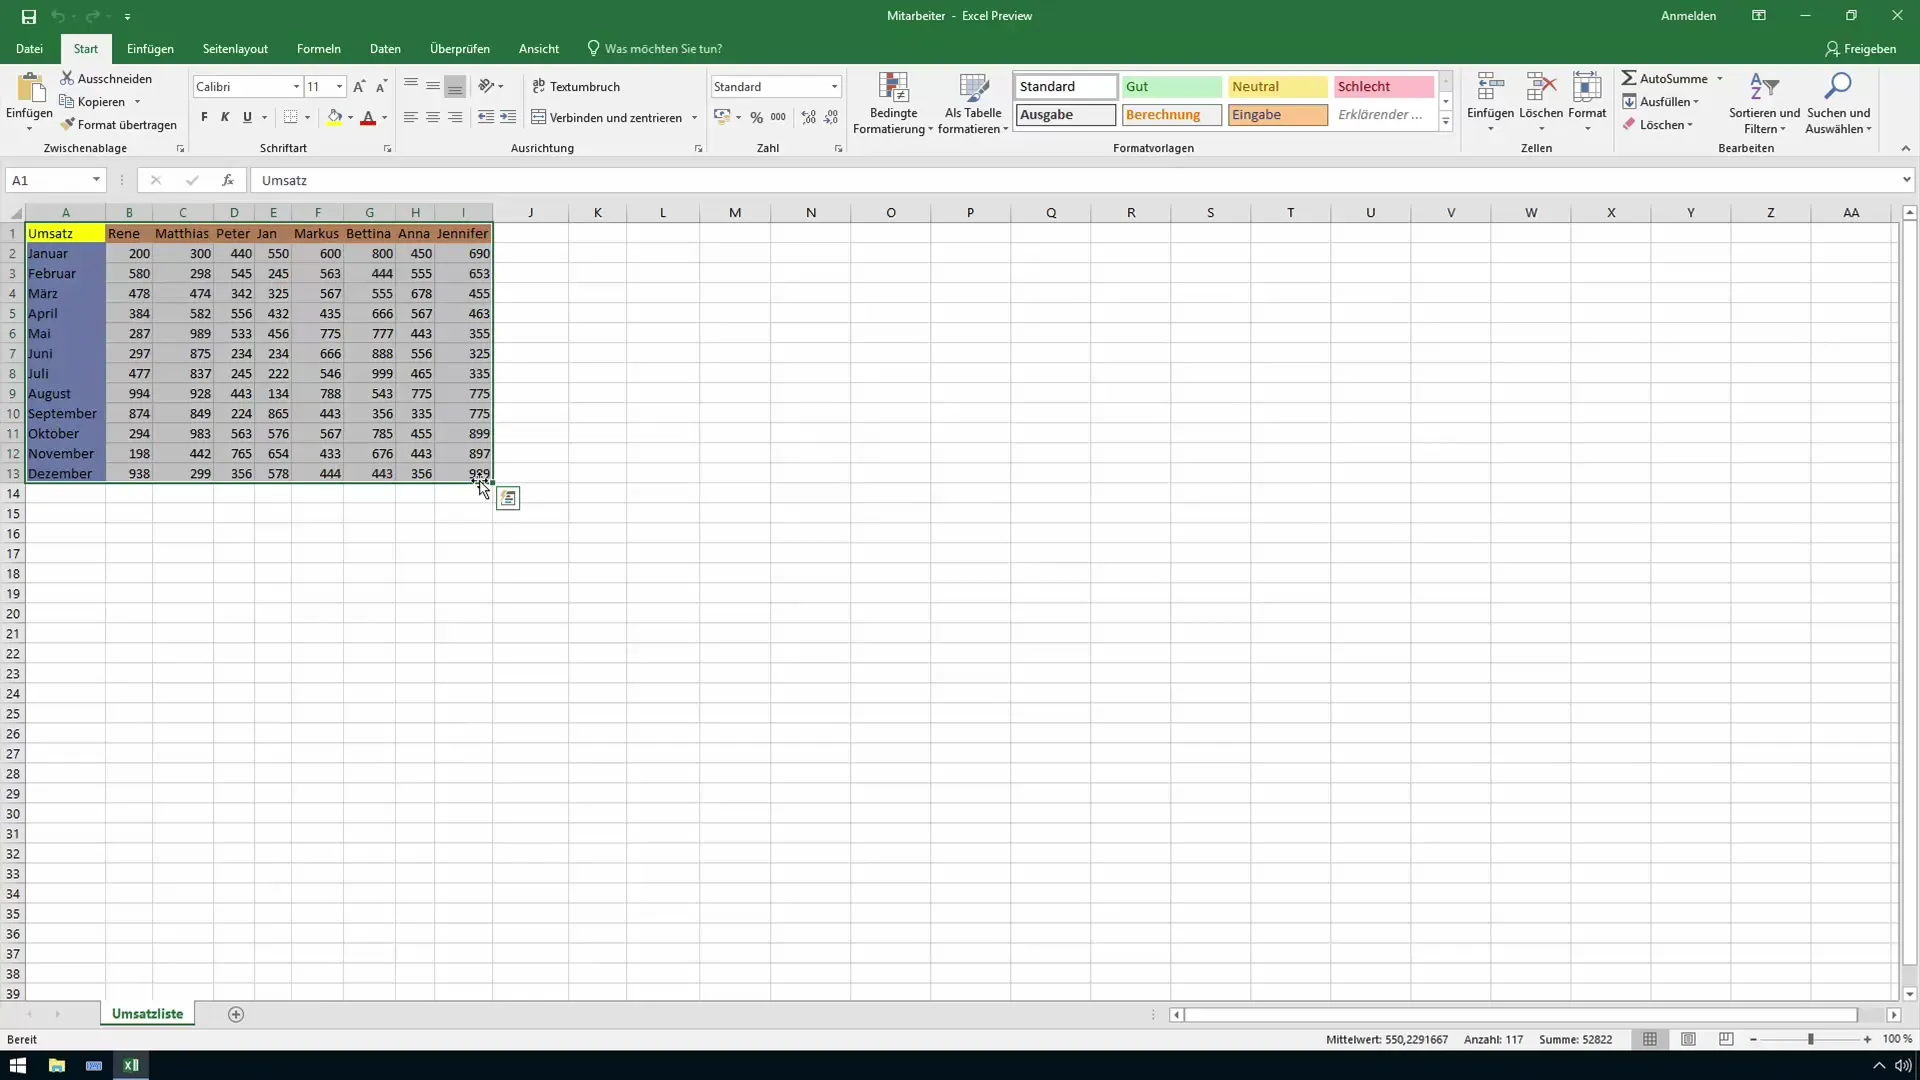The height and width of the screenshot is (1080, 1920).
Task: Click the fill color bucket icon
Action: (x=335, y=117)
